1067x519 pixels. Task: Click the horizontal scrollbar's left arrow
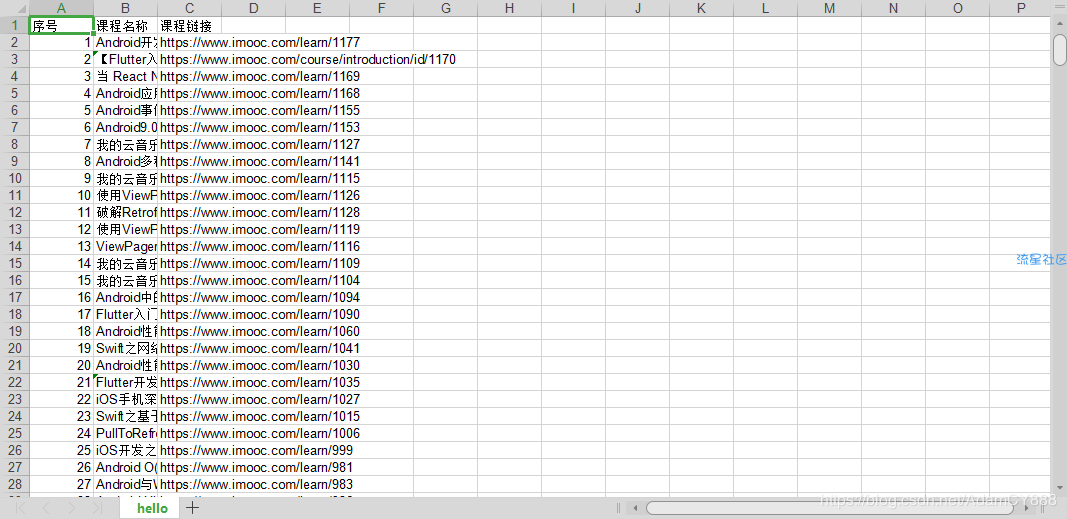(x=635, y=508)
